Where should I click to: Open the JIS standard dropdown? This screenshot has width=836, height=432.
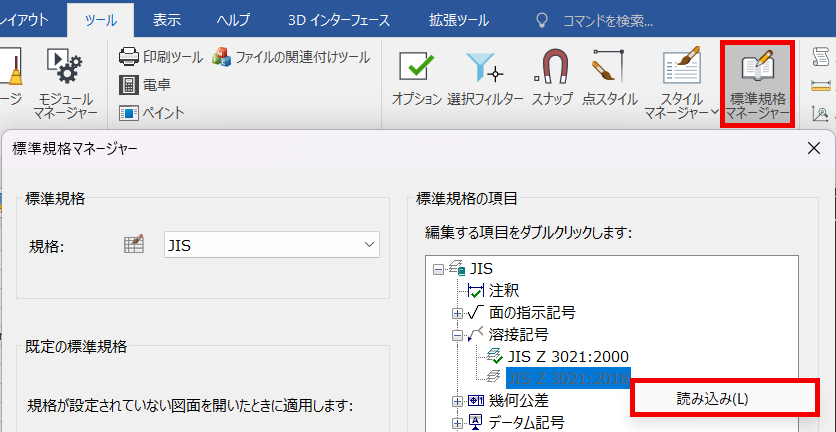[272, 245]
